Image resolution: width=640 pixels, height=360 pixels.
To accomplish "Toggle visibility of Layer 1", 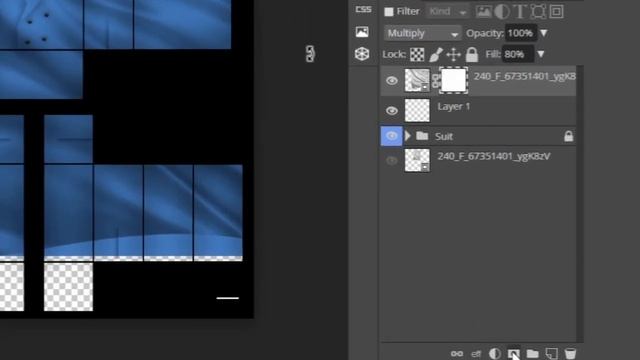I will click(x=392, y=111).
